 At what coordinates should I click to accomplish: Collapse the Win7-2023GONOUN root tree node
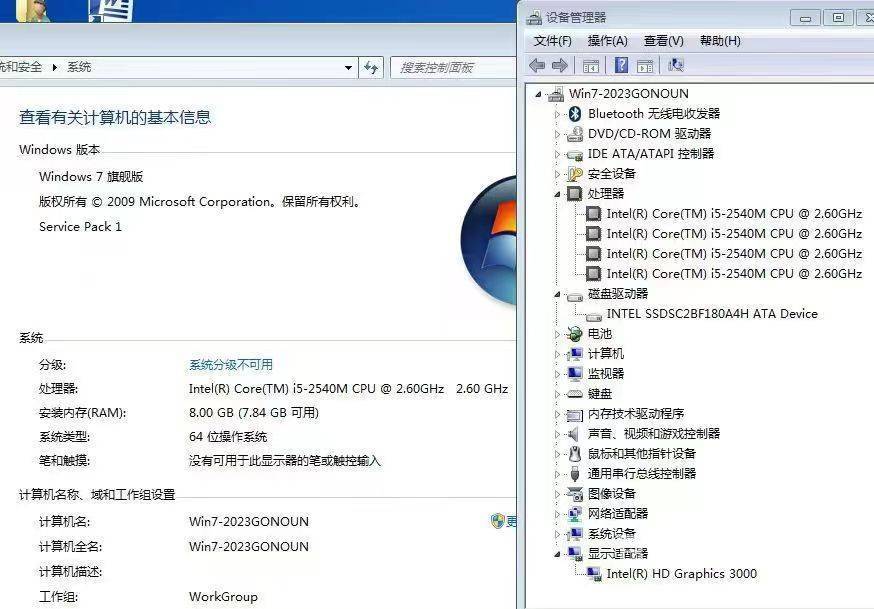[x=538, y=95]
